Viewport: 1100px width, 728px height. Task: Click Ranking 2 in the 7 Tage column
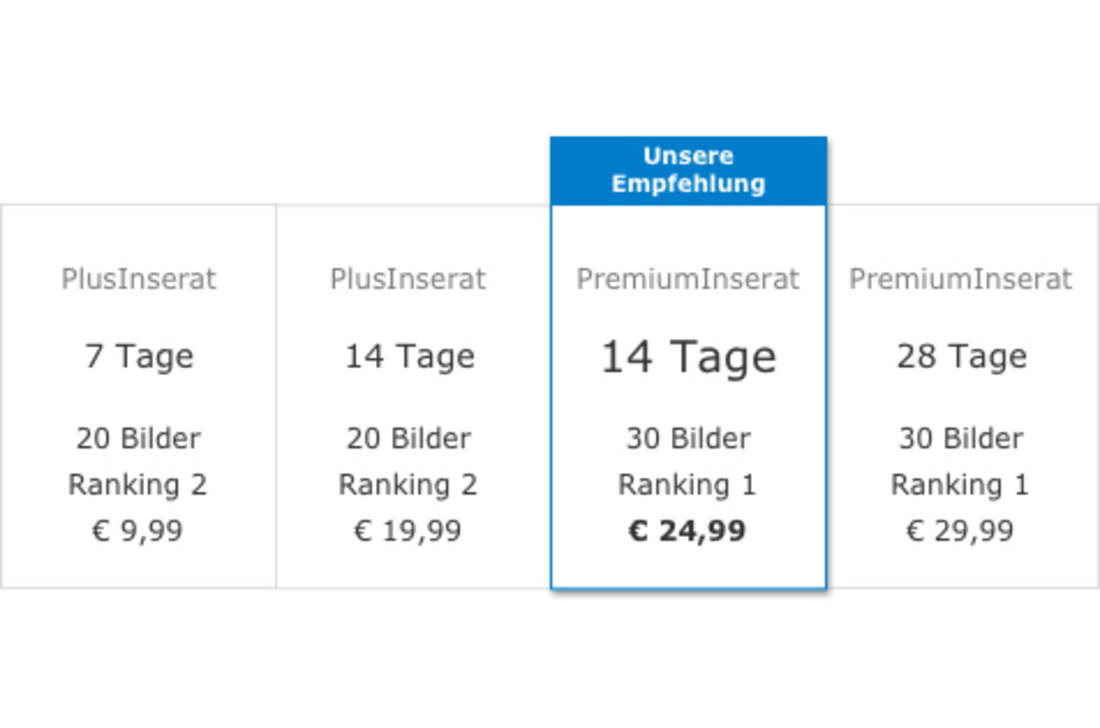138,485
